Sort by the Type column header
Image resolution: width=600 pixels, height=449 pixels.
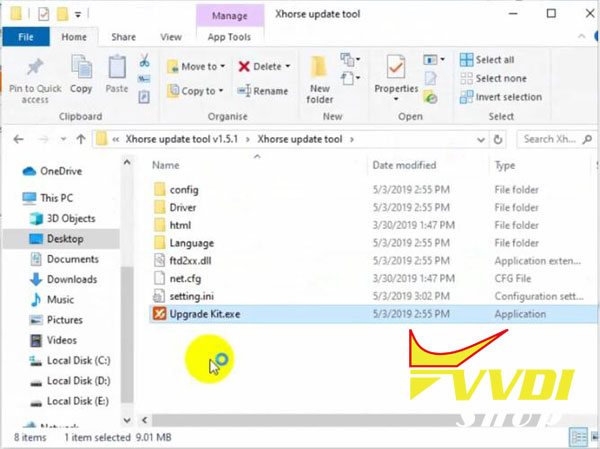tap(505, 166)
